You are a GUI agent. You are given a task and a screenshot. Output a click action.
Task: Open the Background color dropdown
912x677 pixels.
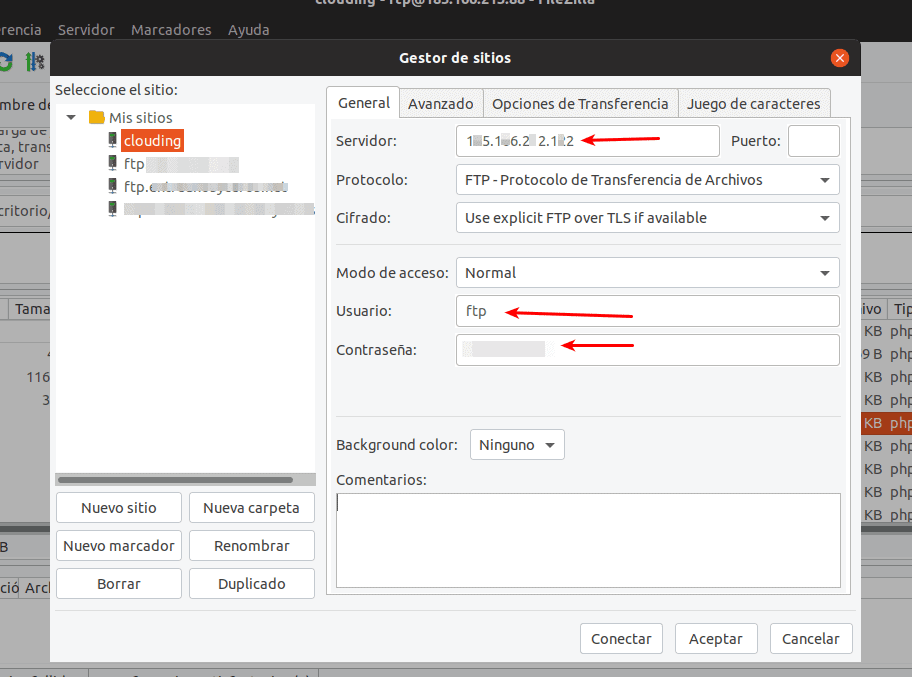(517, 445)
